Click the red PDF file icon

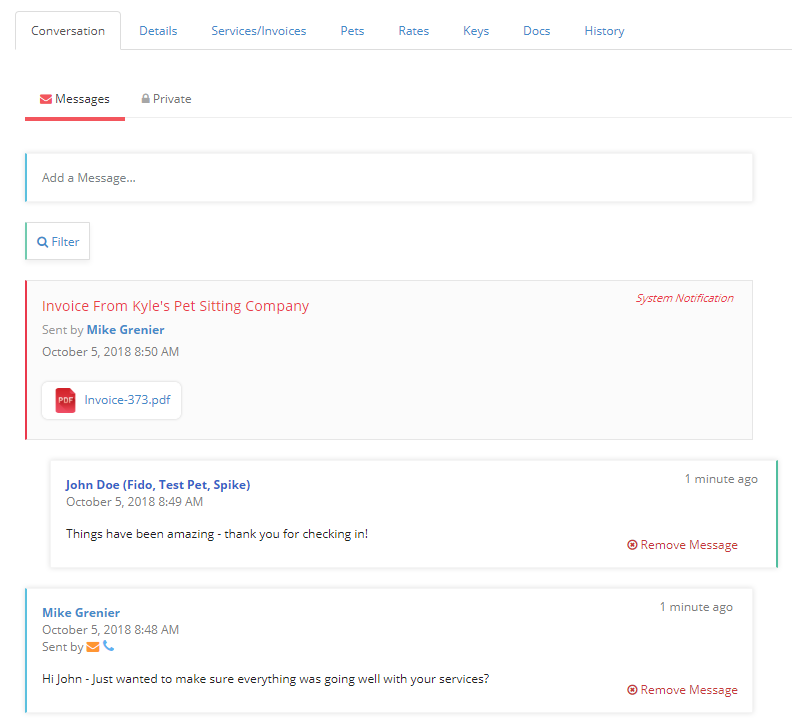65,400
